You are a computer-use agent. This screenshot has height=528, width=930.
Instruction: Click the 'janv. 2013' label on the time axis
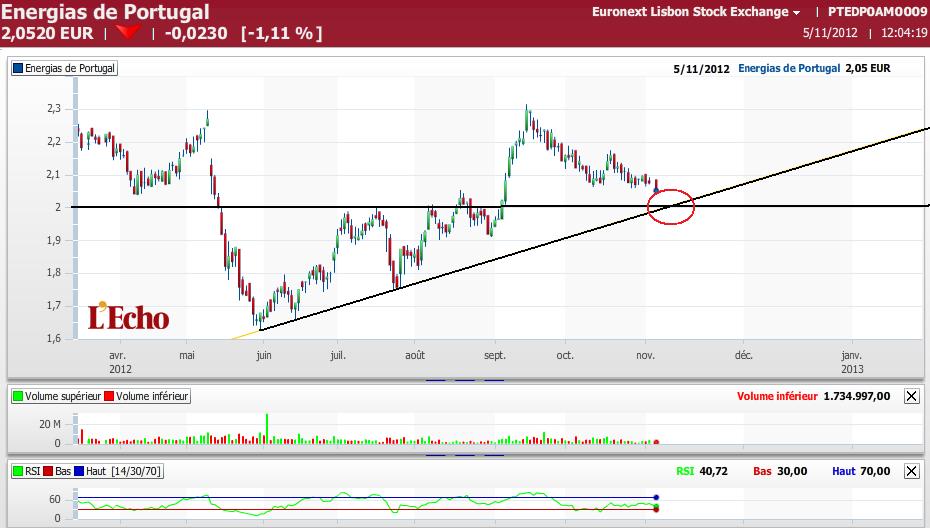click(852, 362)
